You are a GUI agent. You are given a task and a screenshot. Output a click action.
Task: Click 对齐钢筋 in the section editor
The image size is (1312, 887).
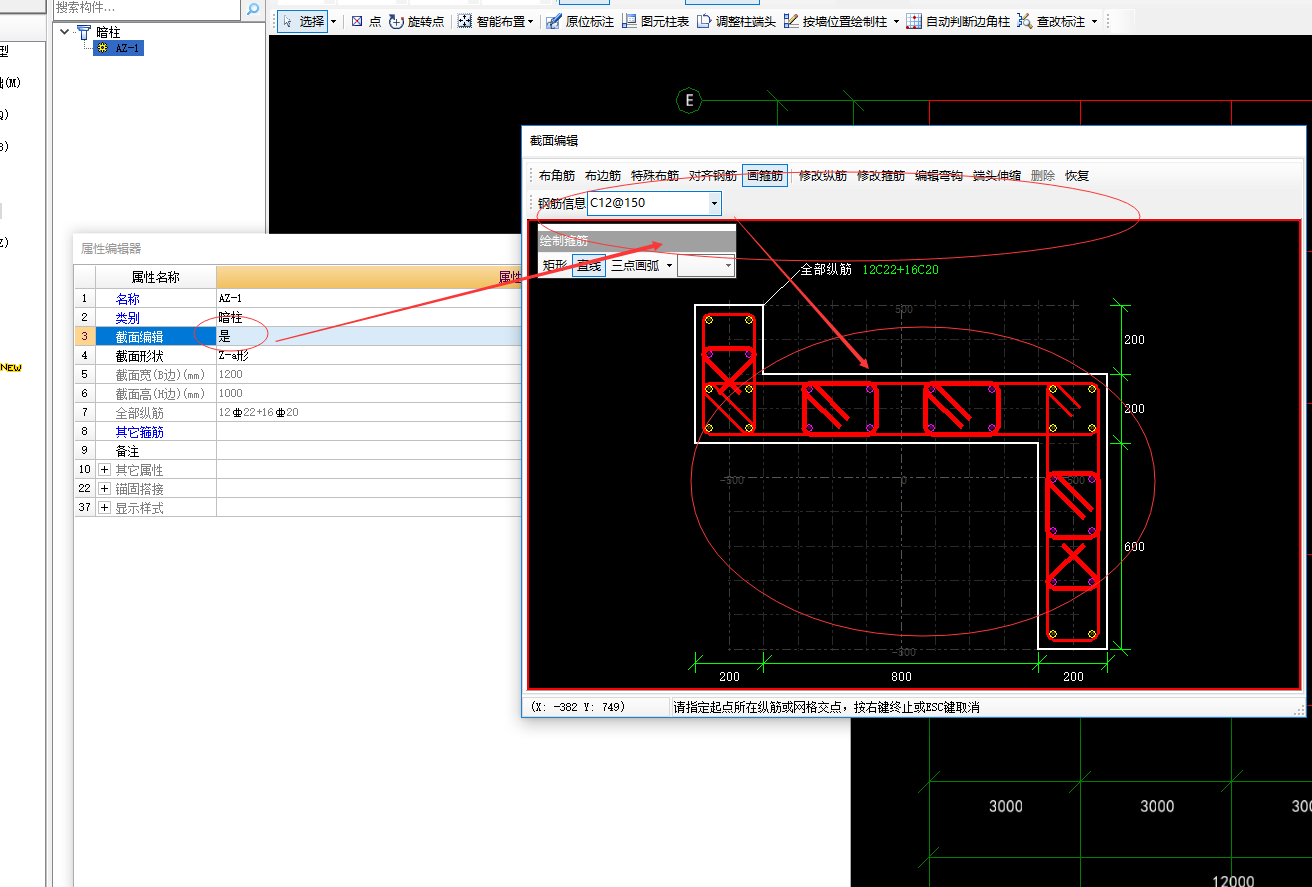[x=713, y=176]
